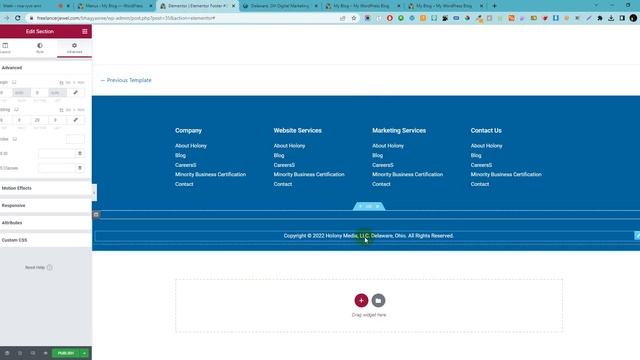Click the CSS ID input field
The image size is (640, 360).
point(57,153)
